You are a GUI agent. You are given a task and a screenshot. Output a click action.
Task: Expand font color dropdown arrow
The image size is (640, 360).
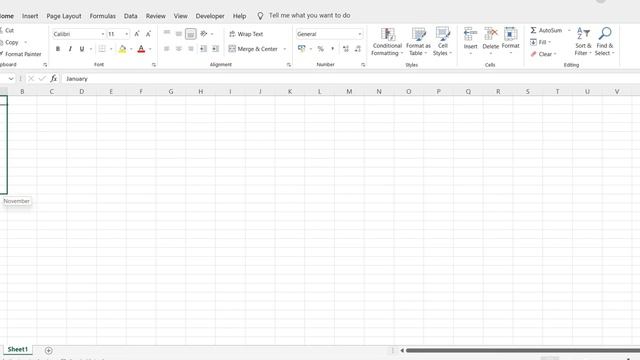click(x=150, y=49)
